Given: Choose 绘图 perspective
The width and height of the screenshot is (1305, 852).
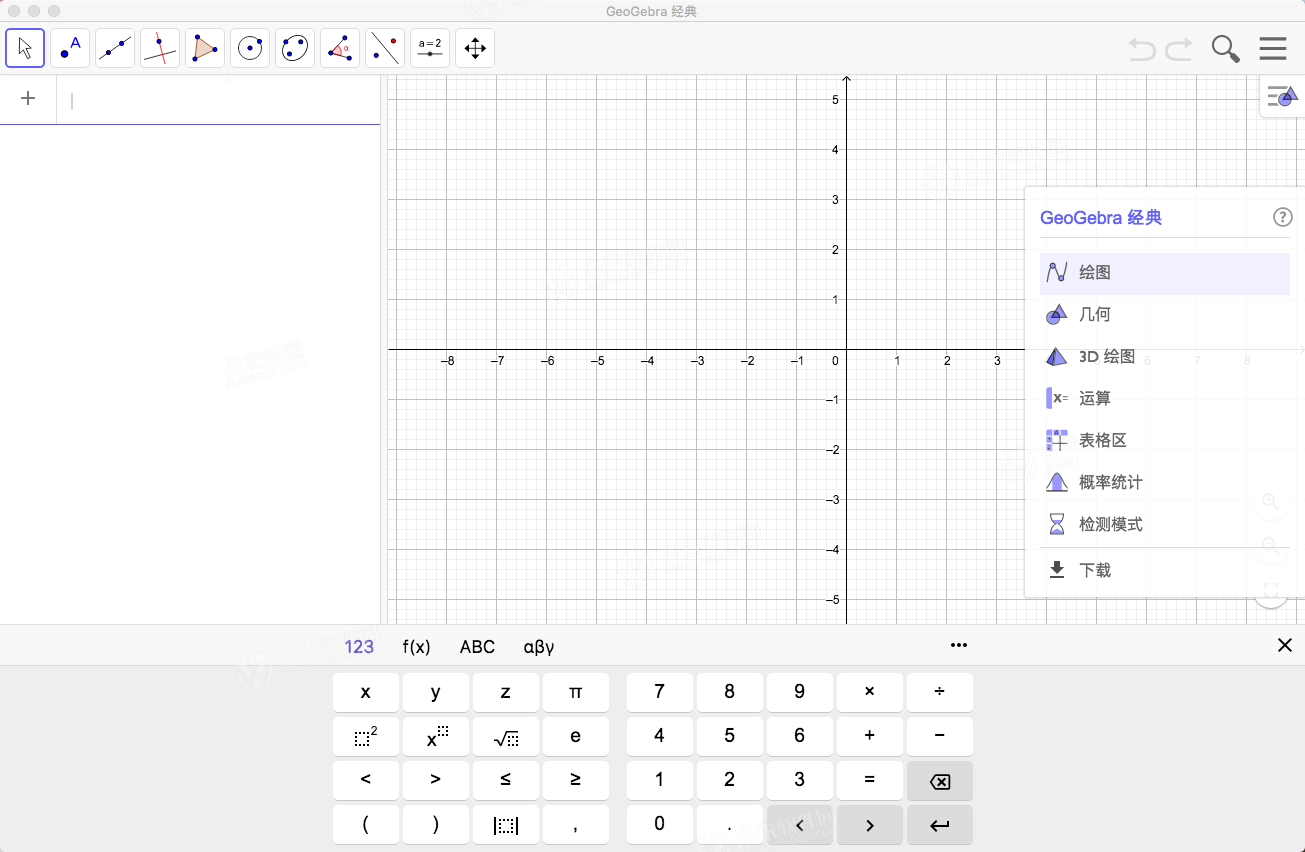Looking at the screenshot, I should coord(1165,273).
